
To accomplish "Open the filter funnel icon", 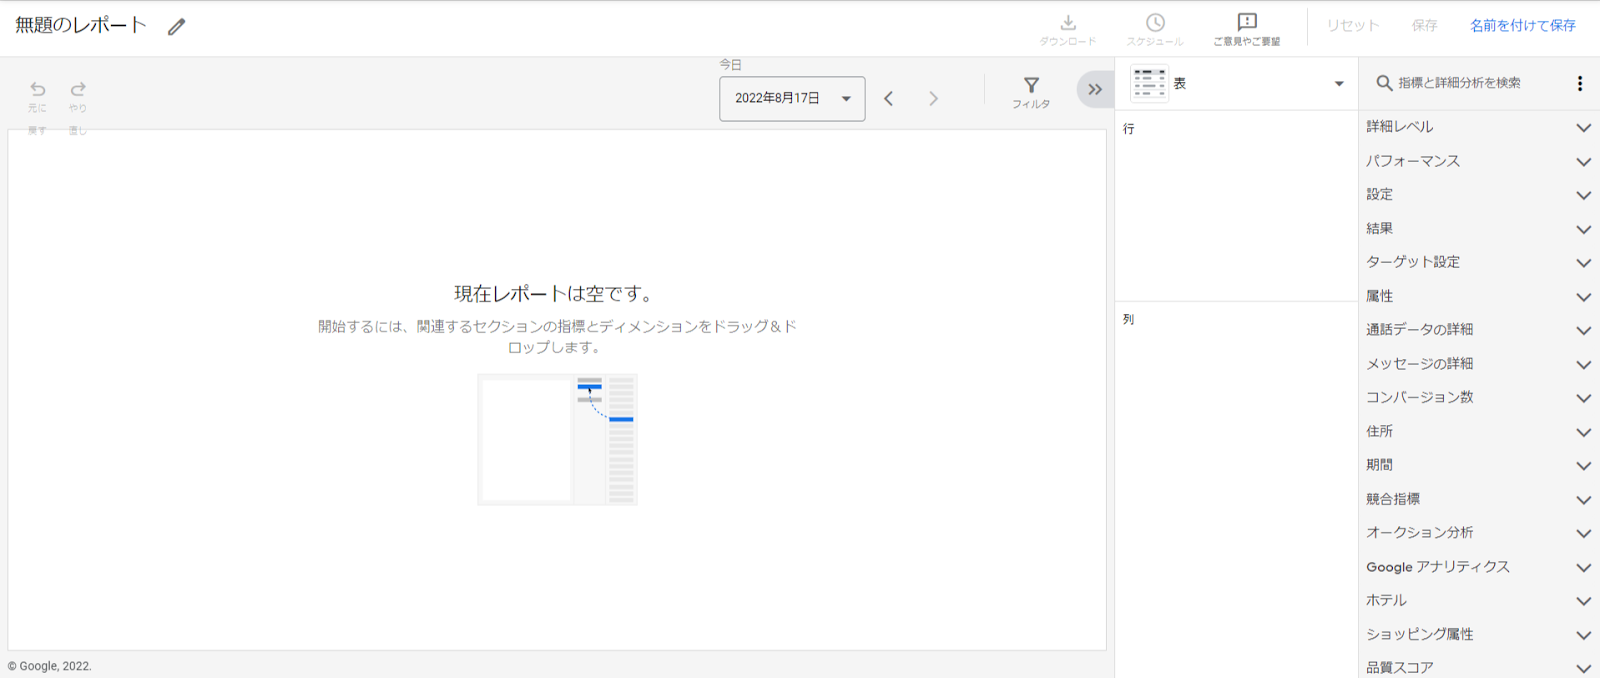I will tap(1031, 87).
